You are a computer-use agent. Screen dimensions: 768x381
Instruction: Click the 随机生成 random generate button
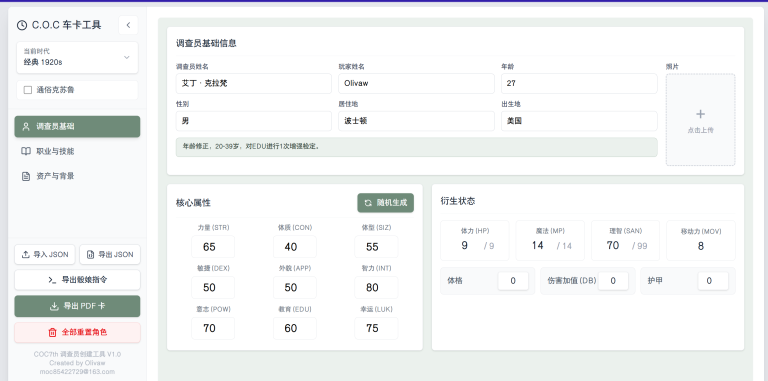click(385, 203)
